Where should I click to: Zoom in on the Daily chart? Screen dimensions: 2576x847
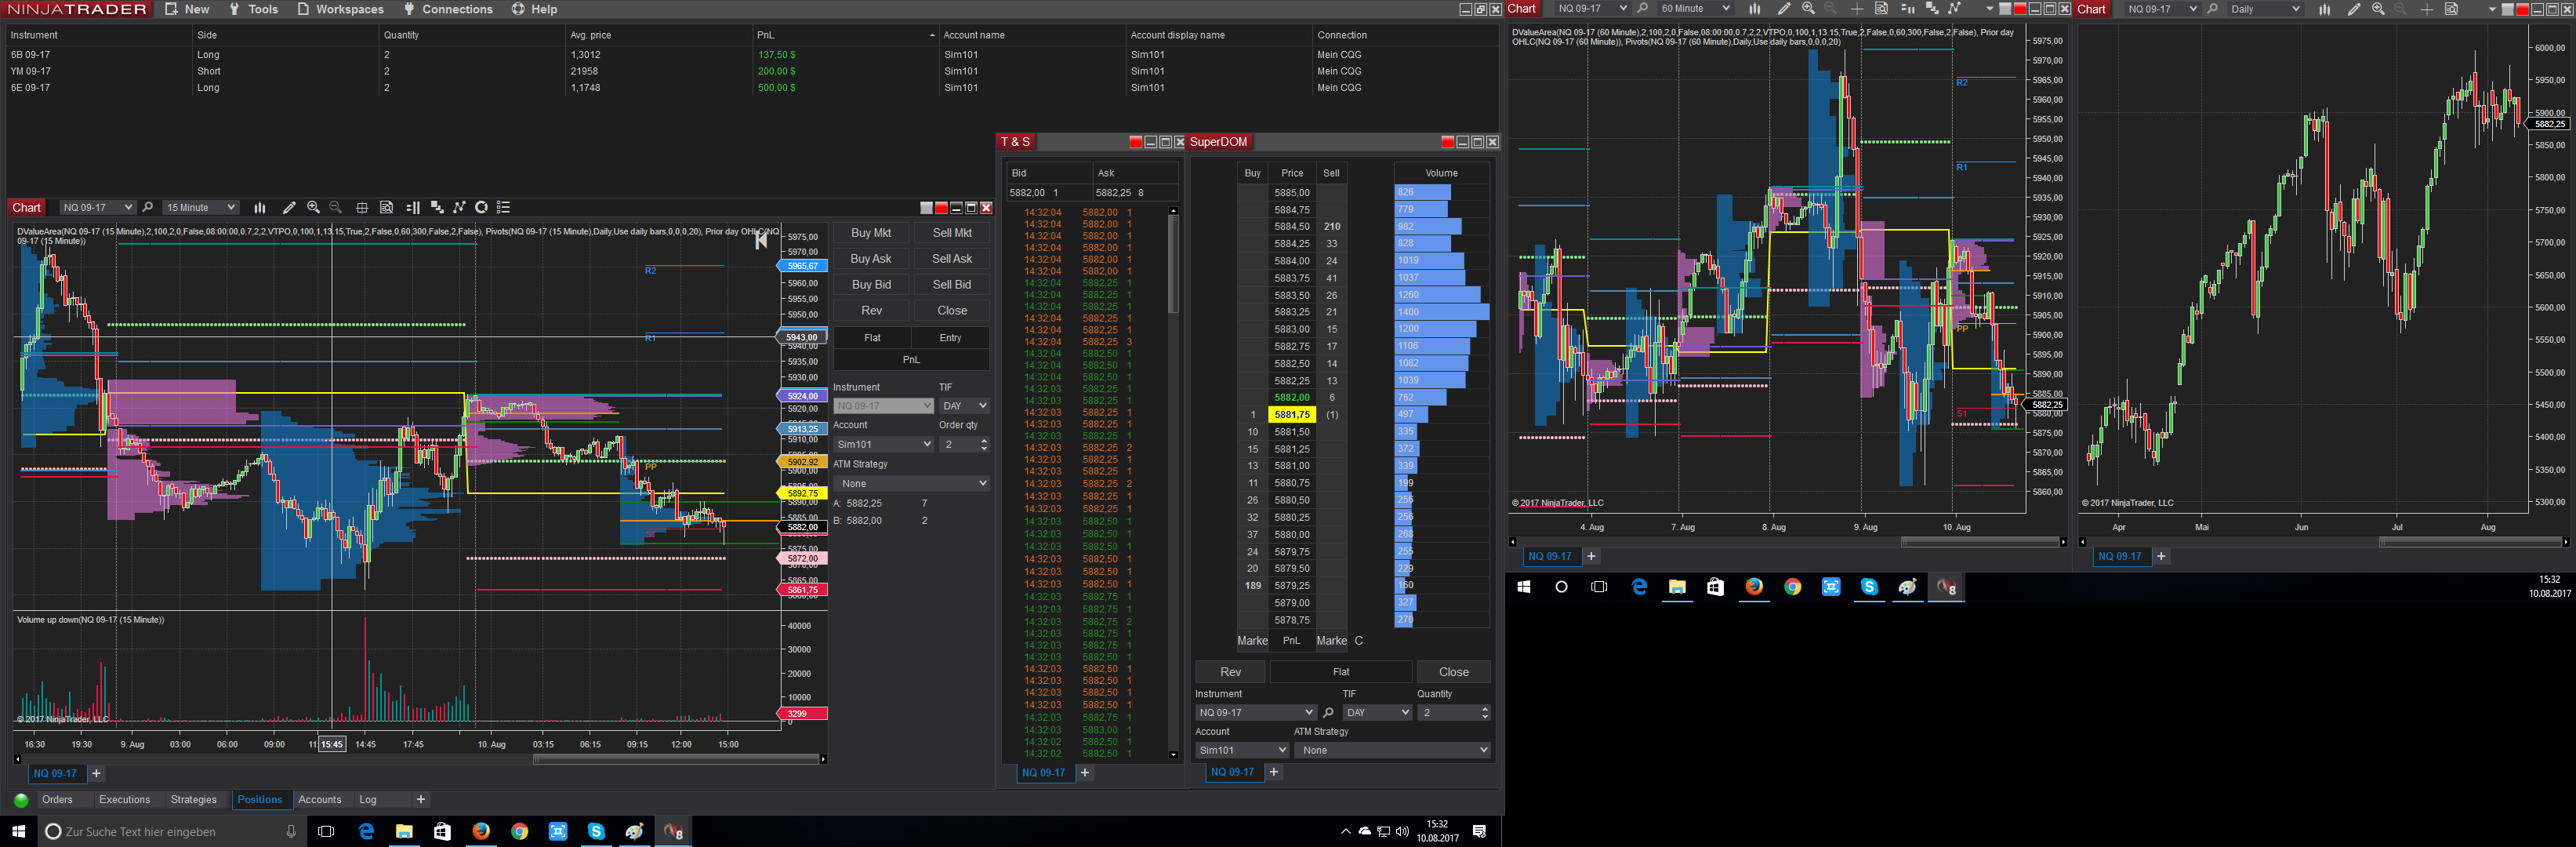point(2378,9)
